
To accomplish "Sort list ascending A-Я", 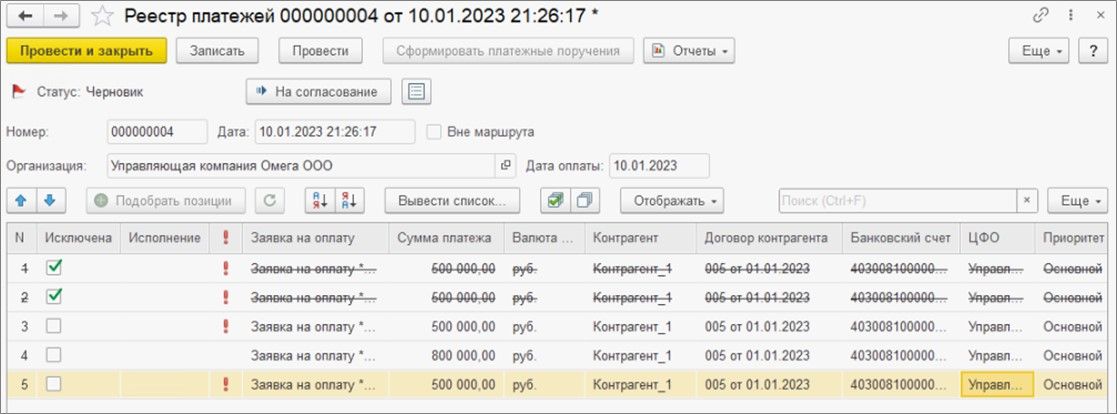I will point(320,200).
